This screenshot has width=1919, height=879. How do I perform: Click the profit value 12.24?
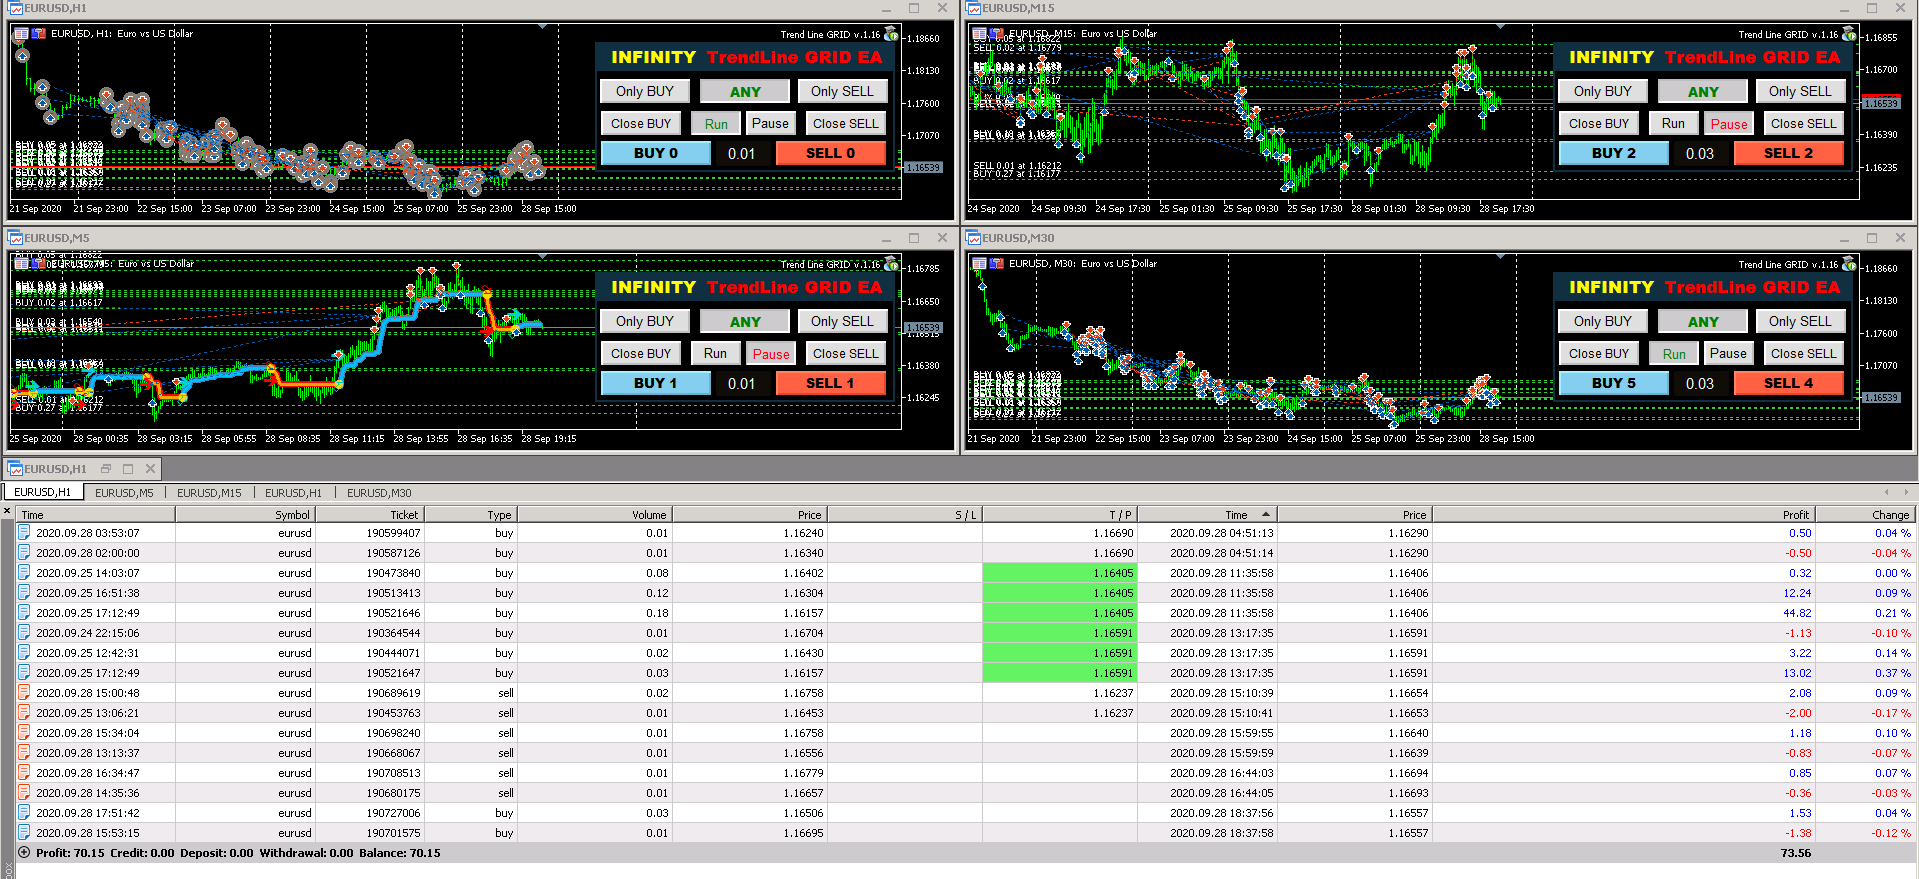click(x=1797, y=593)
